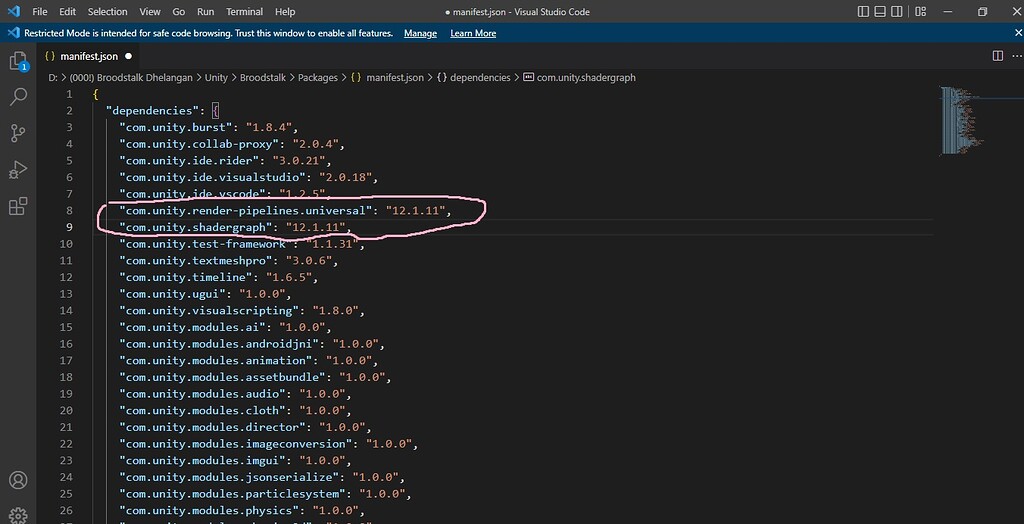
Task: Expand the Packages breadcrumb folder
Action: 317,77
